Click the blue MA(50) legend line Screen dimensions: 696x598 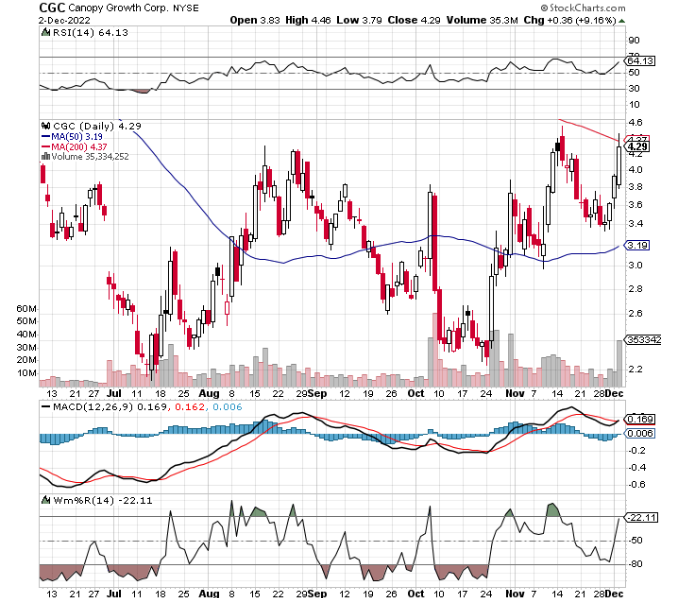[44, 136]
